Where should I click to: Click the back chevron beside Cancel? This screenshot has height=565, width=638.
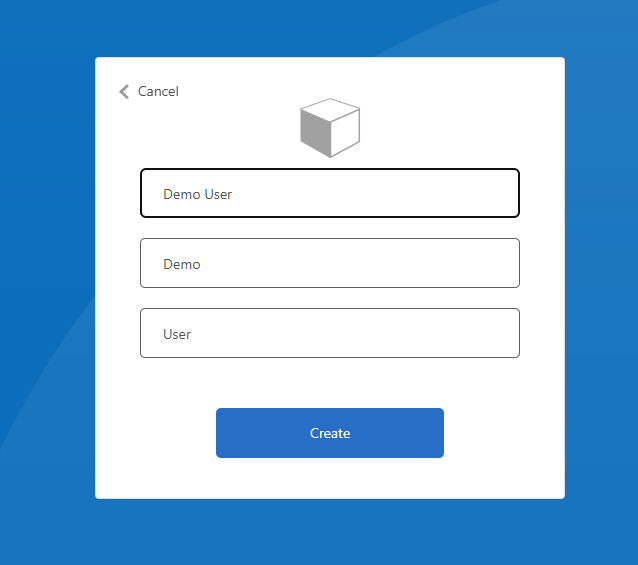pos(124,92)
